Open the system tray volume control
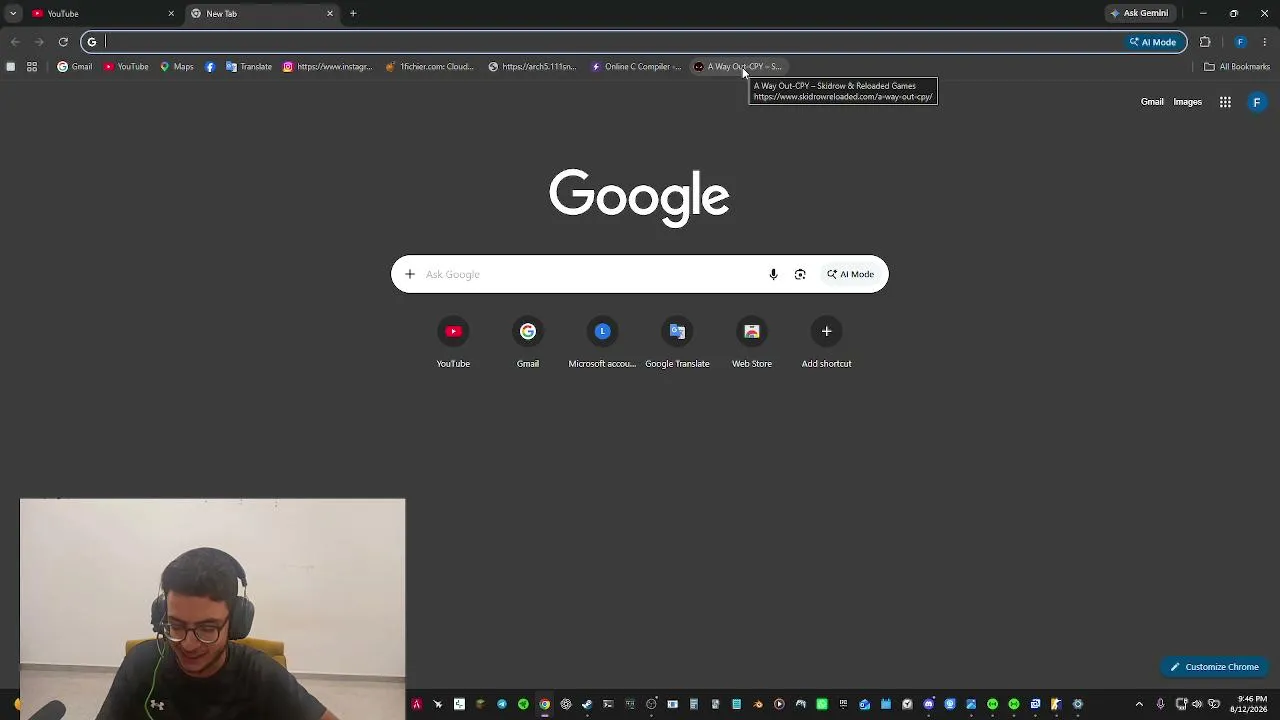Screen dimensions: 1280x720 tap(1197, 704)
